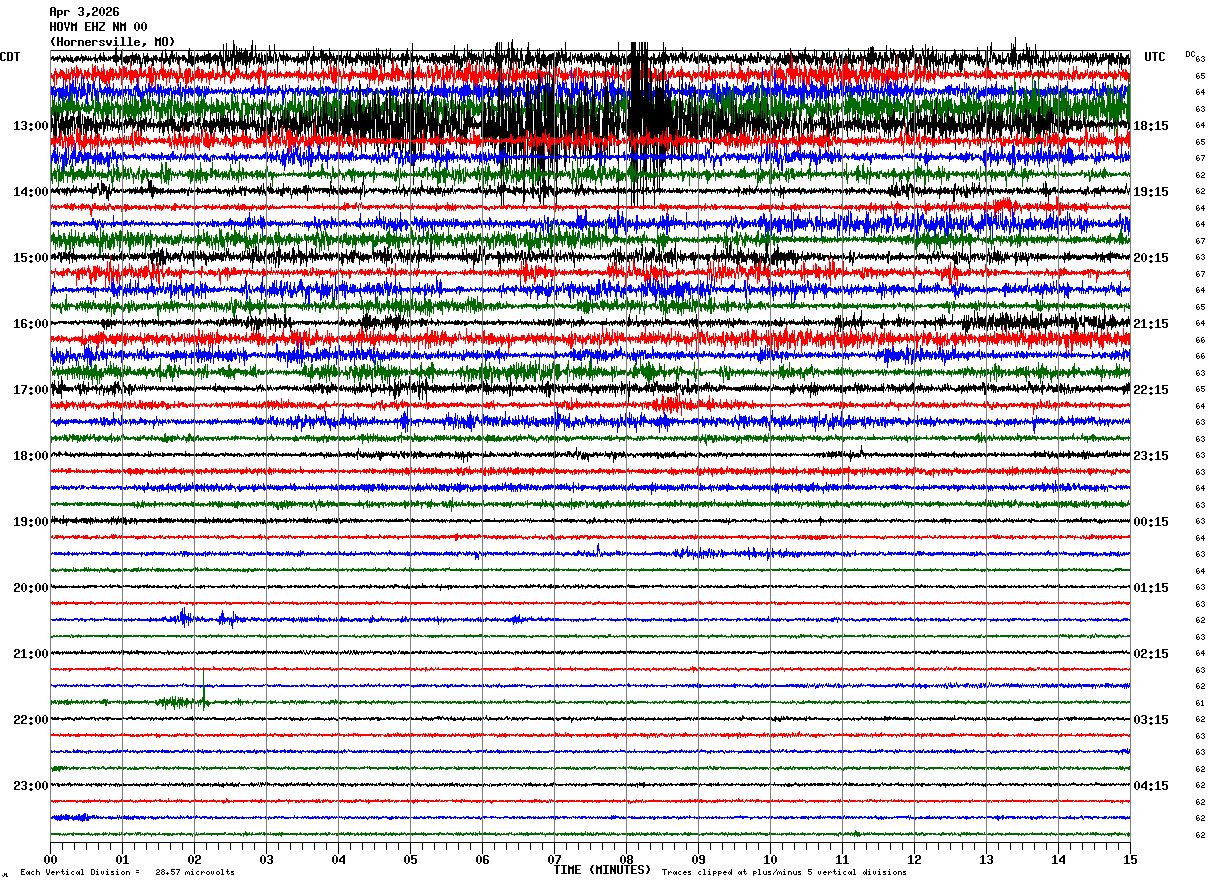Select the "11" minute axis label
Image resolution: width=1210 pixels, height=886 pixels.
click(x=842, y=859)
